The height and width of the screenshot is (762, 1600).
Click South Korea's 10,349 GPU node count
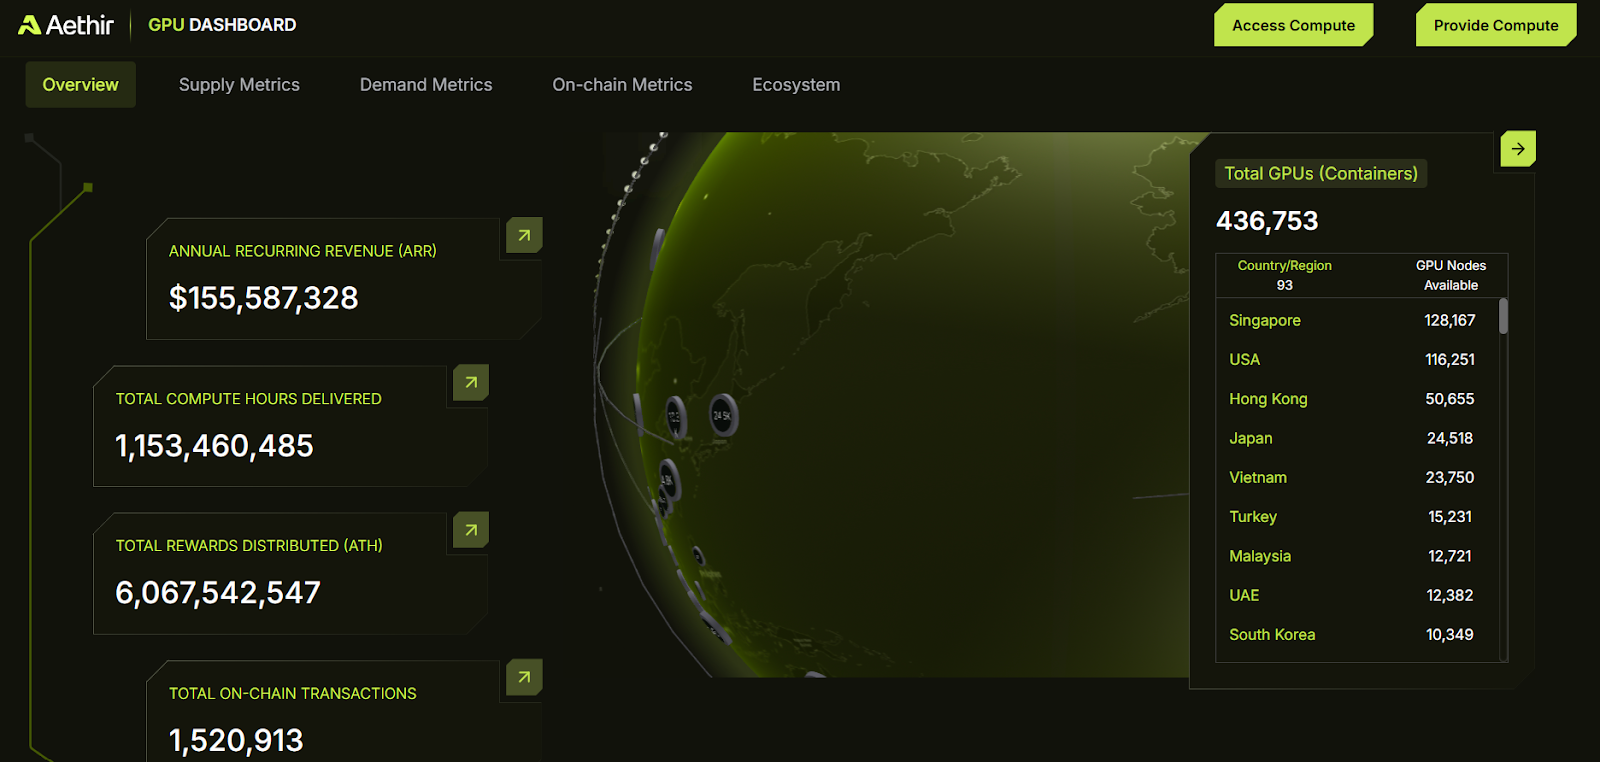click(1450, 635)
